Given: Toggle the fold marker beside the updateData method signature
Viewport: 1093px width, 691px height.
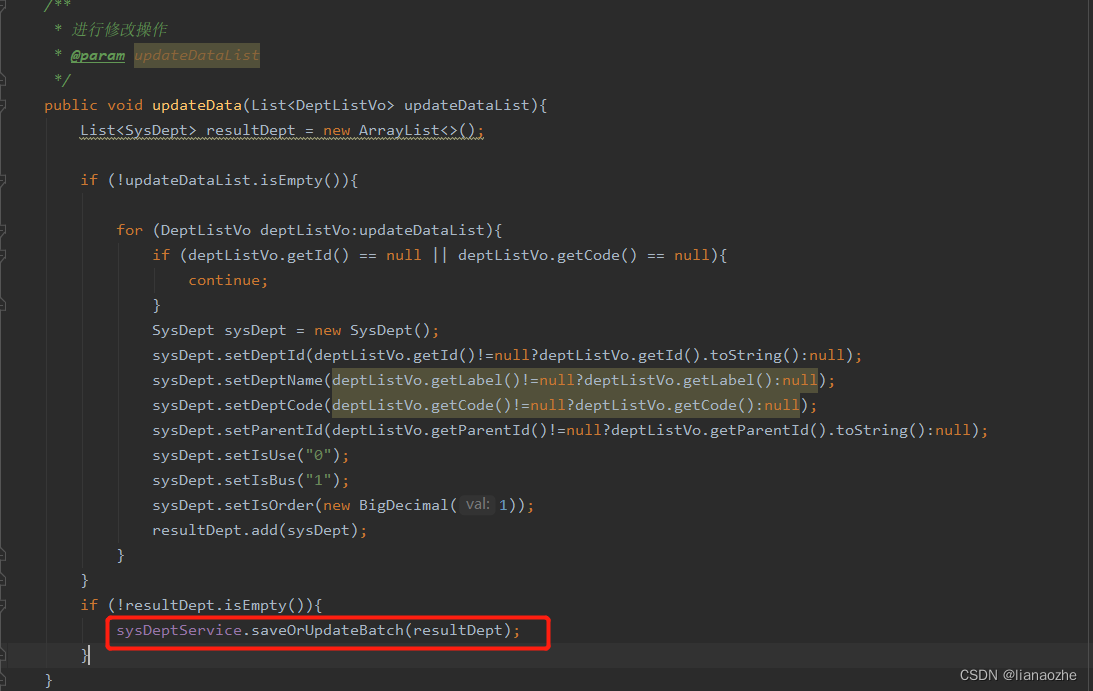Looking at the screenshot, I should (3, 105).
